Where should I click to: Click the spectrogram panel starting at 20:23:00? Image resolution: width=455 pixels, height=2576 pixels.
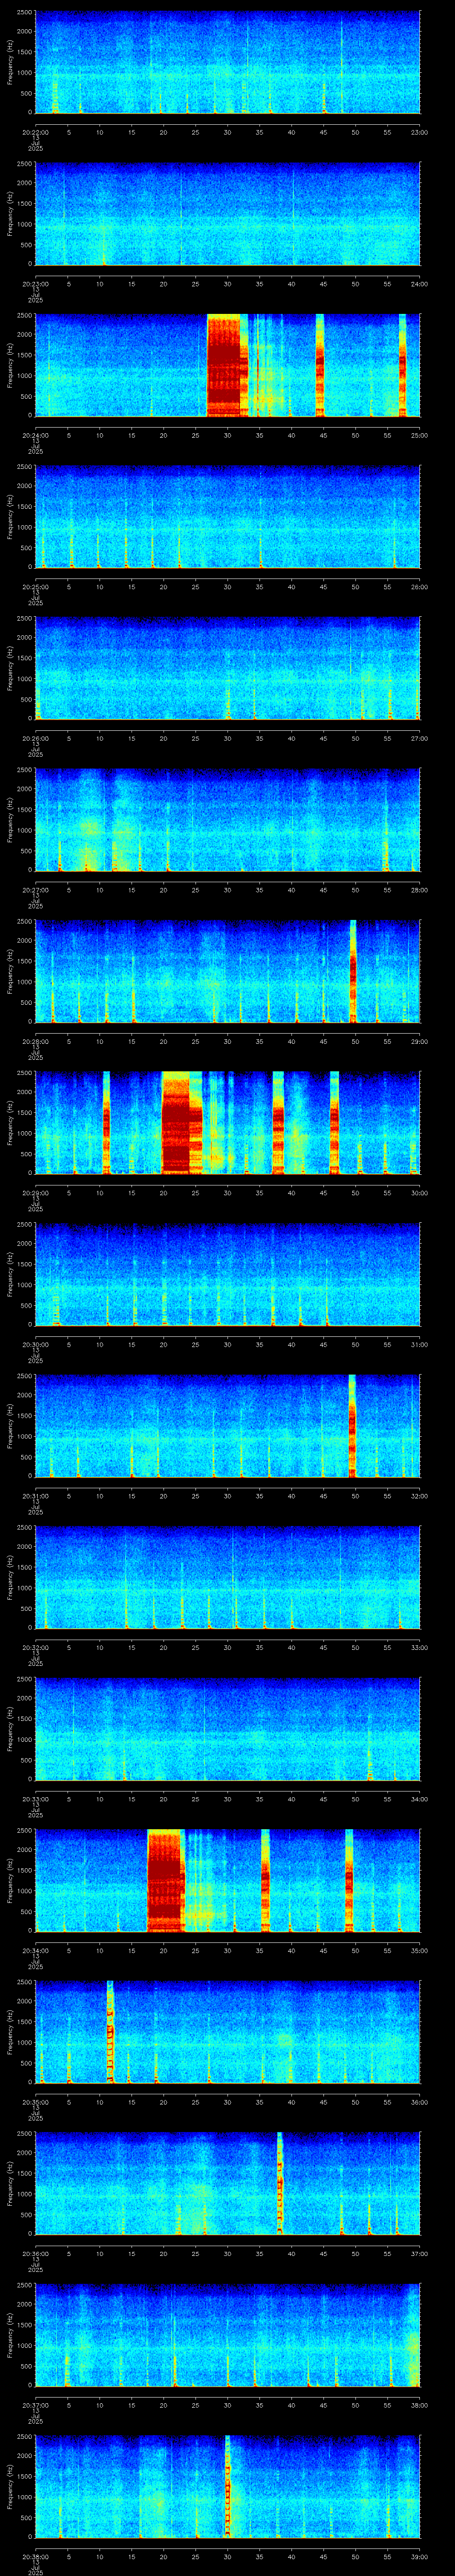[x=227, y=214]
